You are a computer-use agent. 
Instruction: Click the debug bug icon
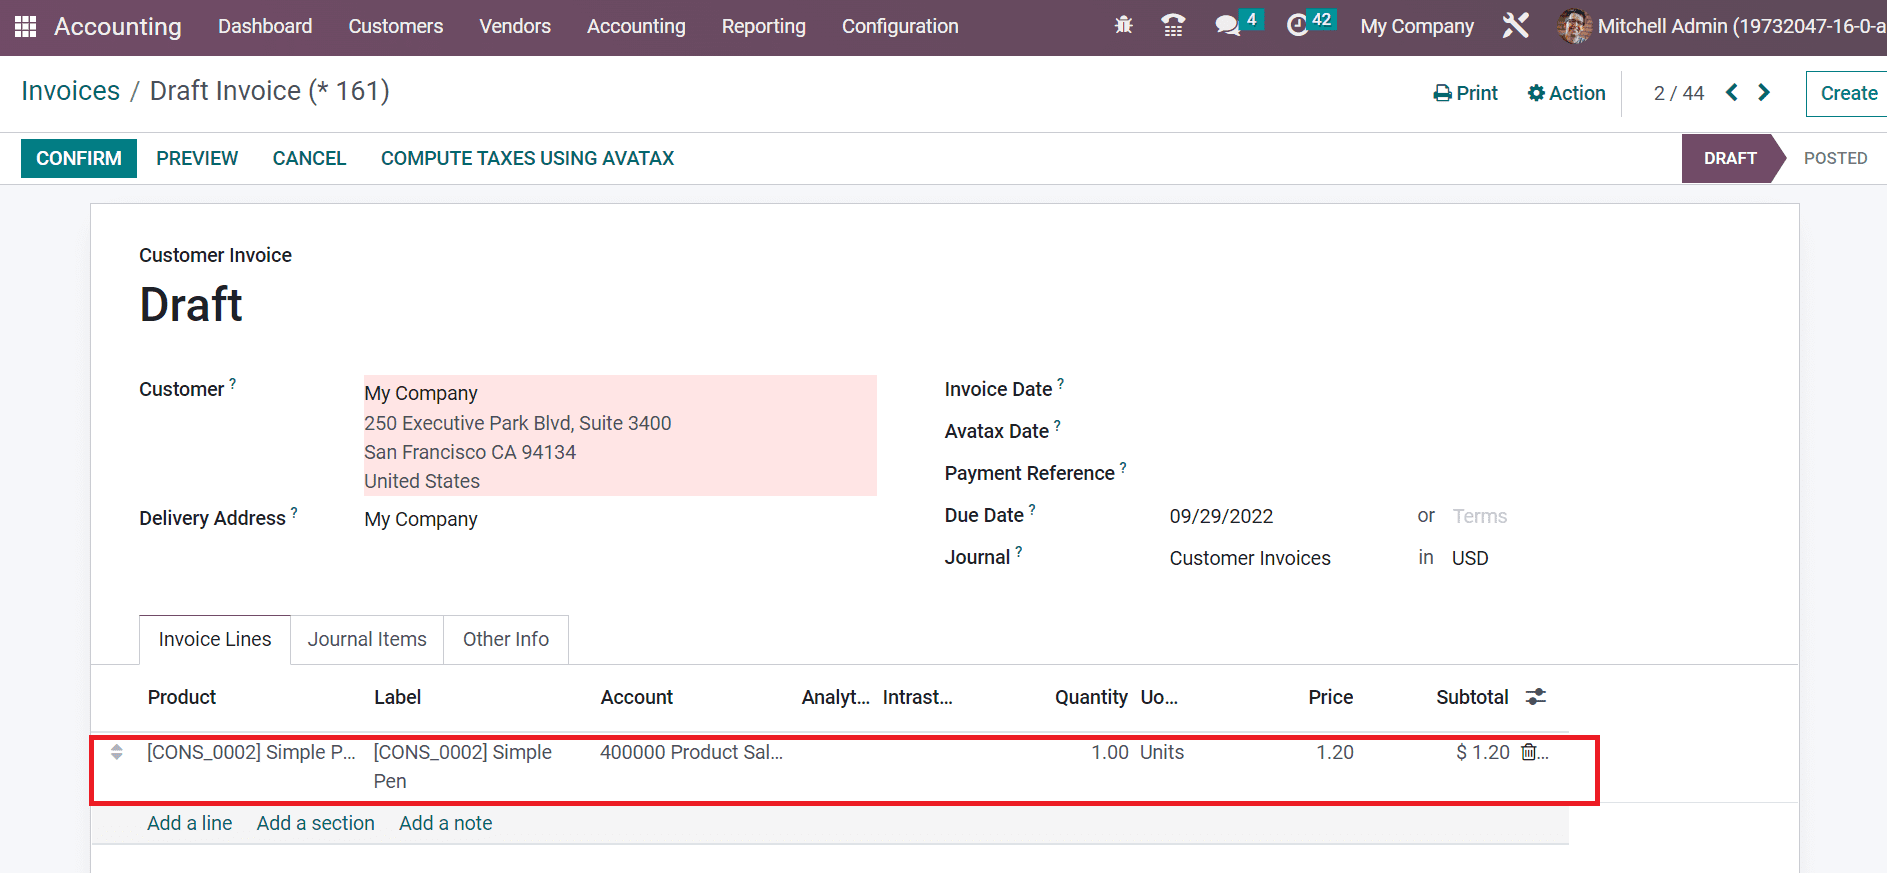[1124, 26]
